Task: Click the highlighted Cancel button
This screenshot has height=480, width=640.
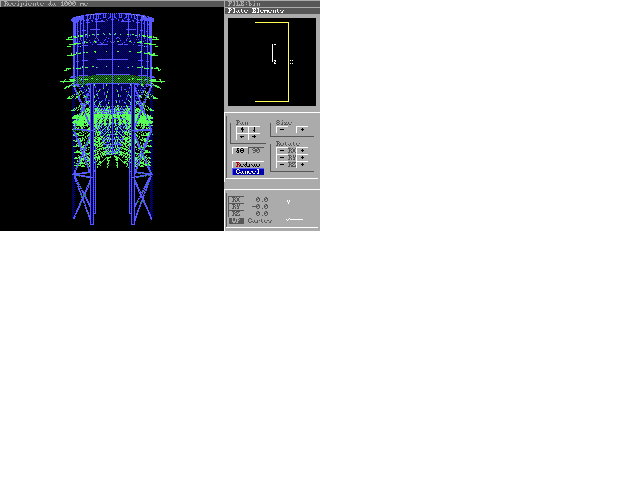Action: (x=247, y=172)
